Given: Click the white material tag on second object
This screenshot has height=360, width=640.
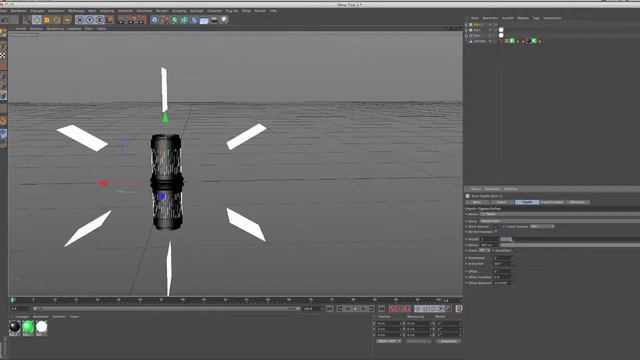Looking at the screenshot, I should (x=501, y=30).
